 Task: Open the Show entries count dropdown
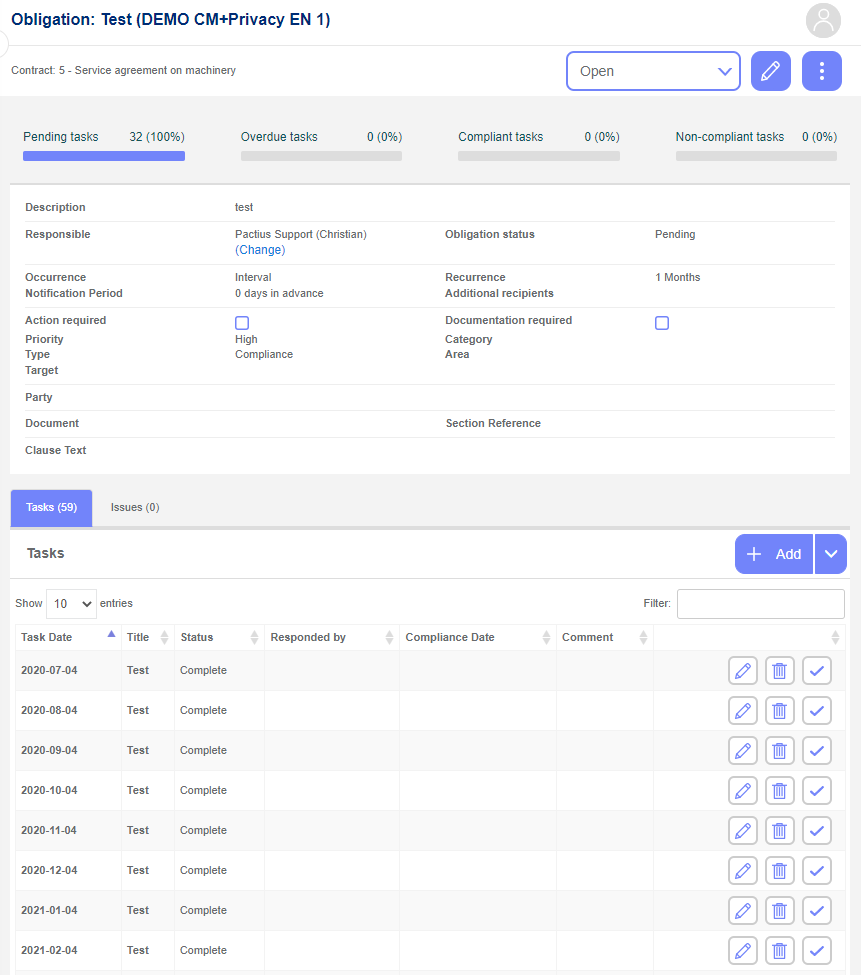click(x=71, y=604)
